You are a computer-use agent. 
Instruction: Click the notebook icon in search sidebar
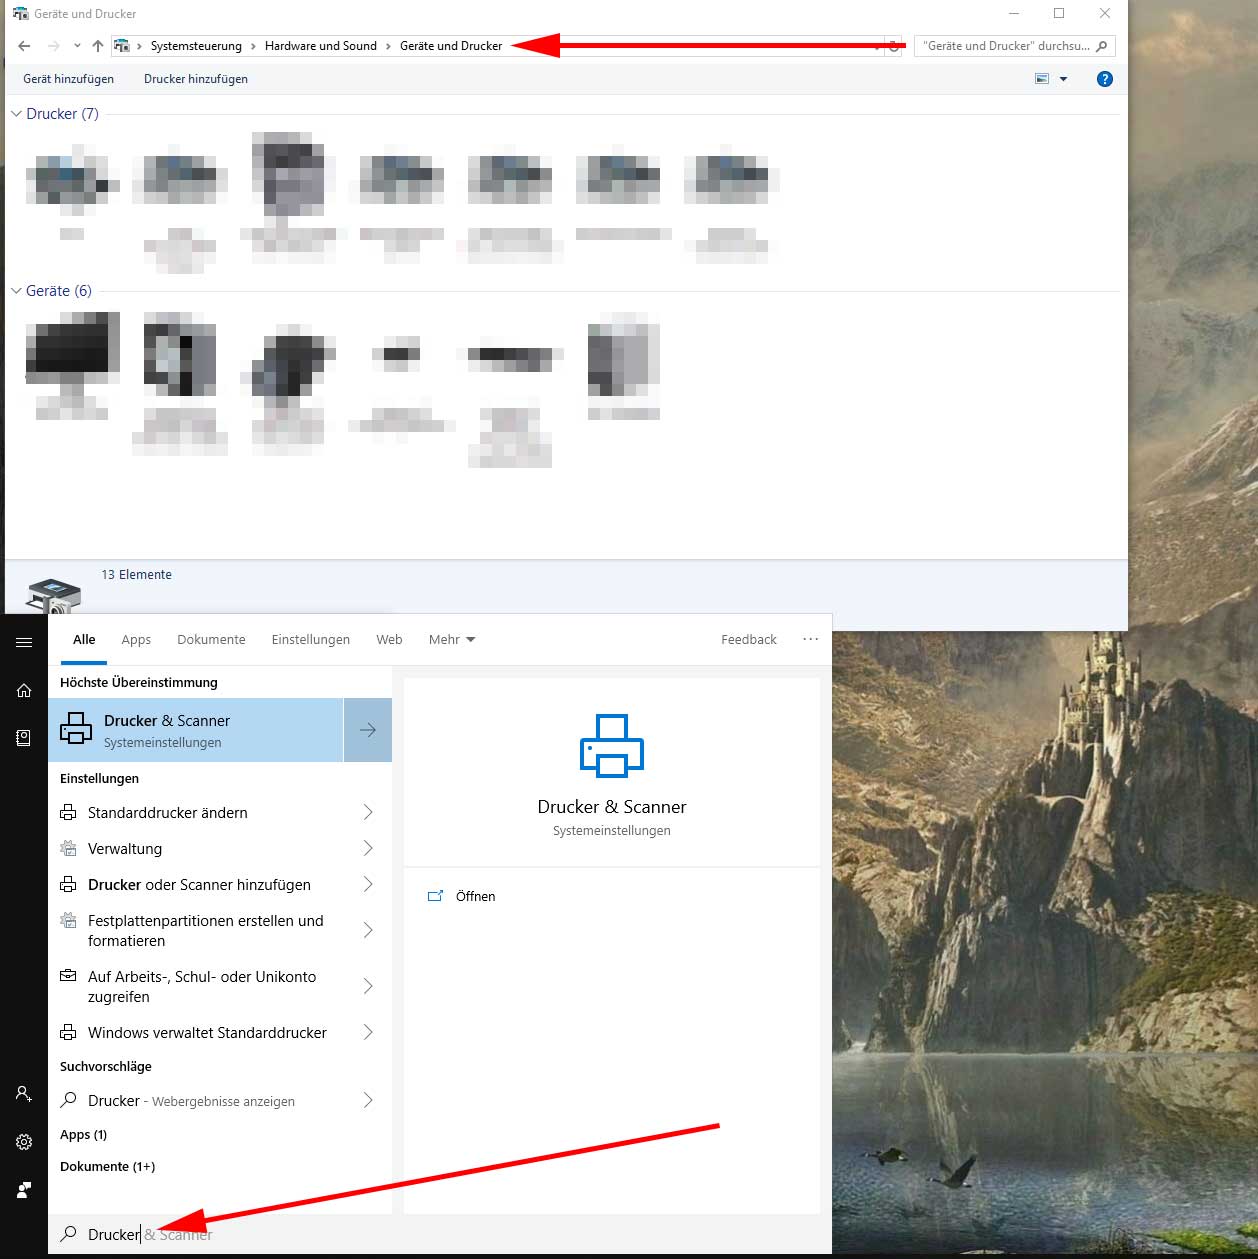[x=24, y=738]
